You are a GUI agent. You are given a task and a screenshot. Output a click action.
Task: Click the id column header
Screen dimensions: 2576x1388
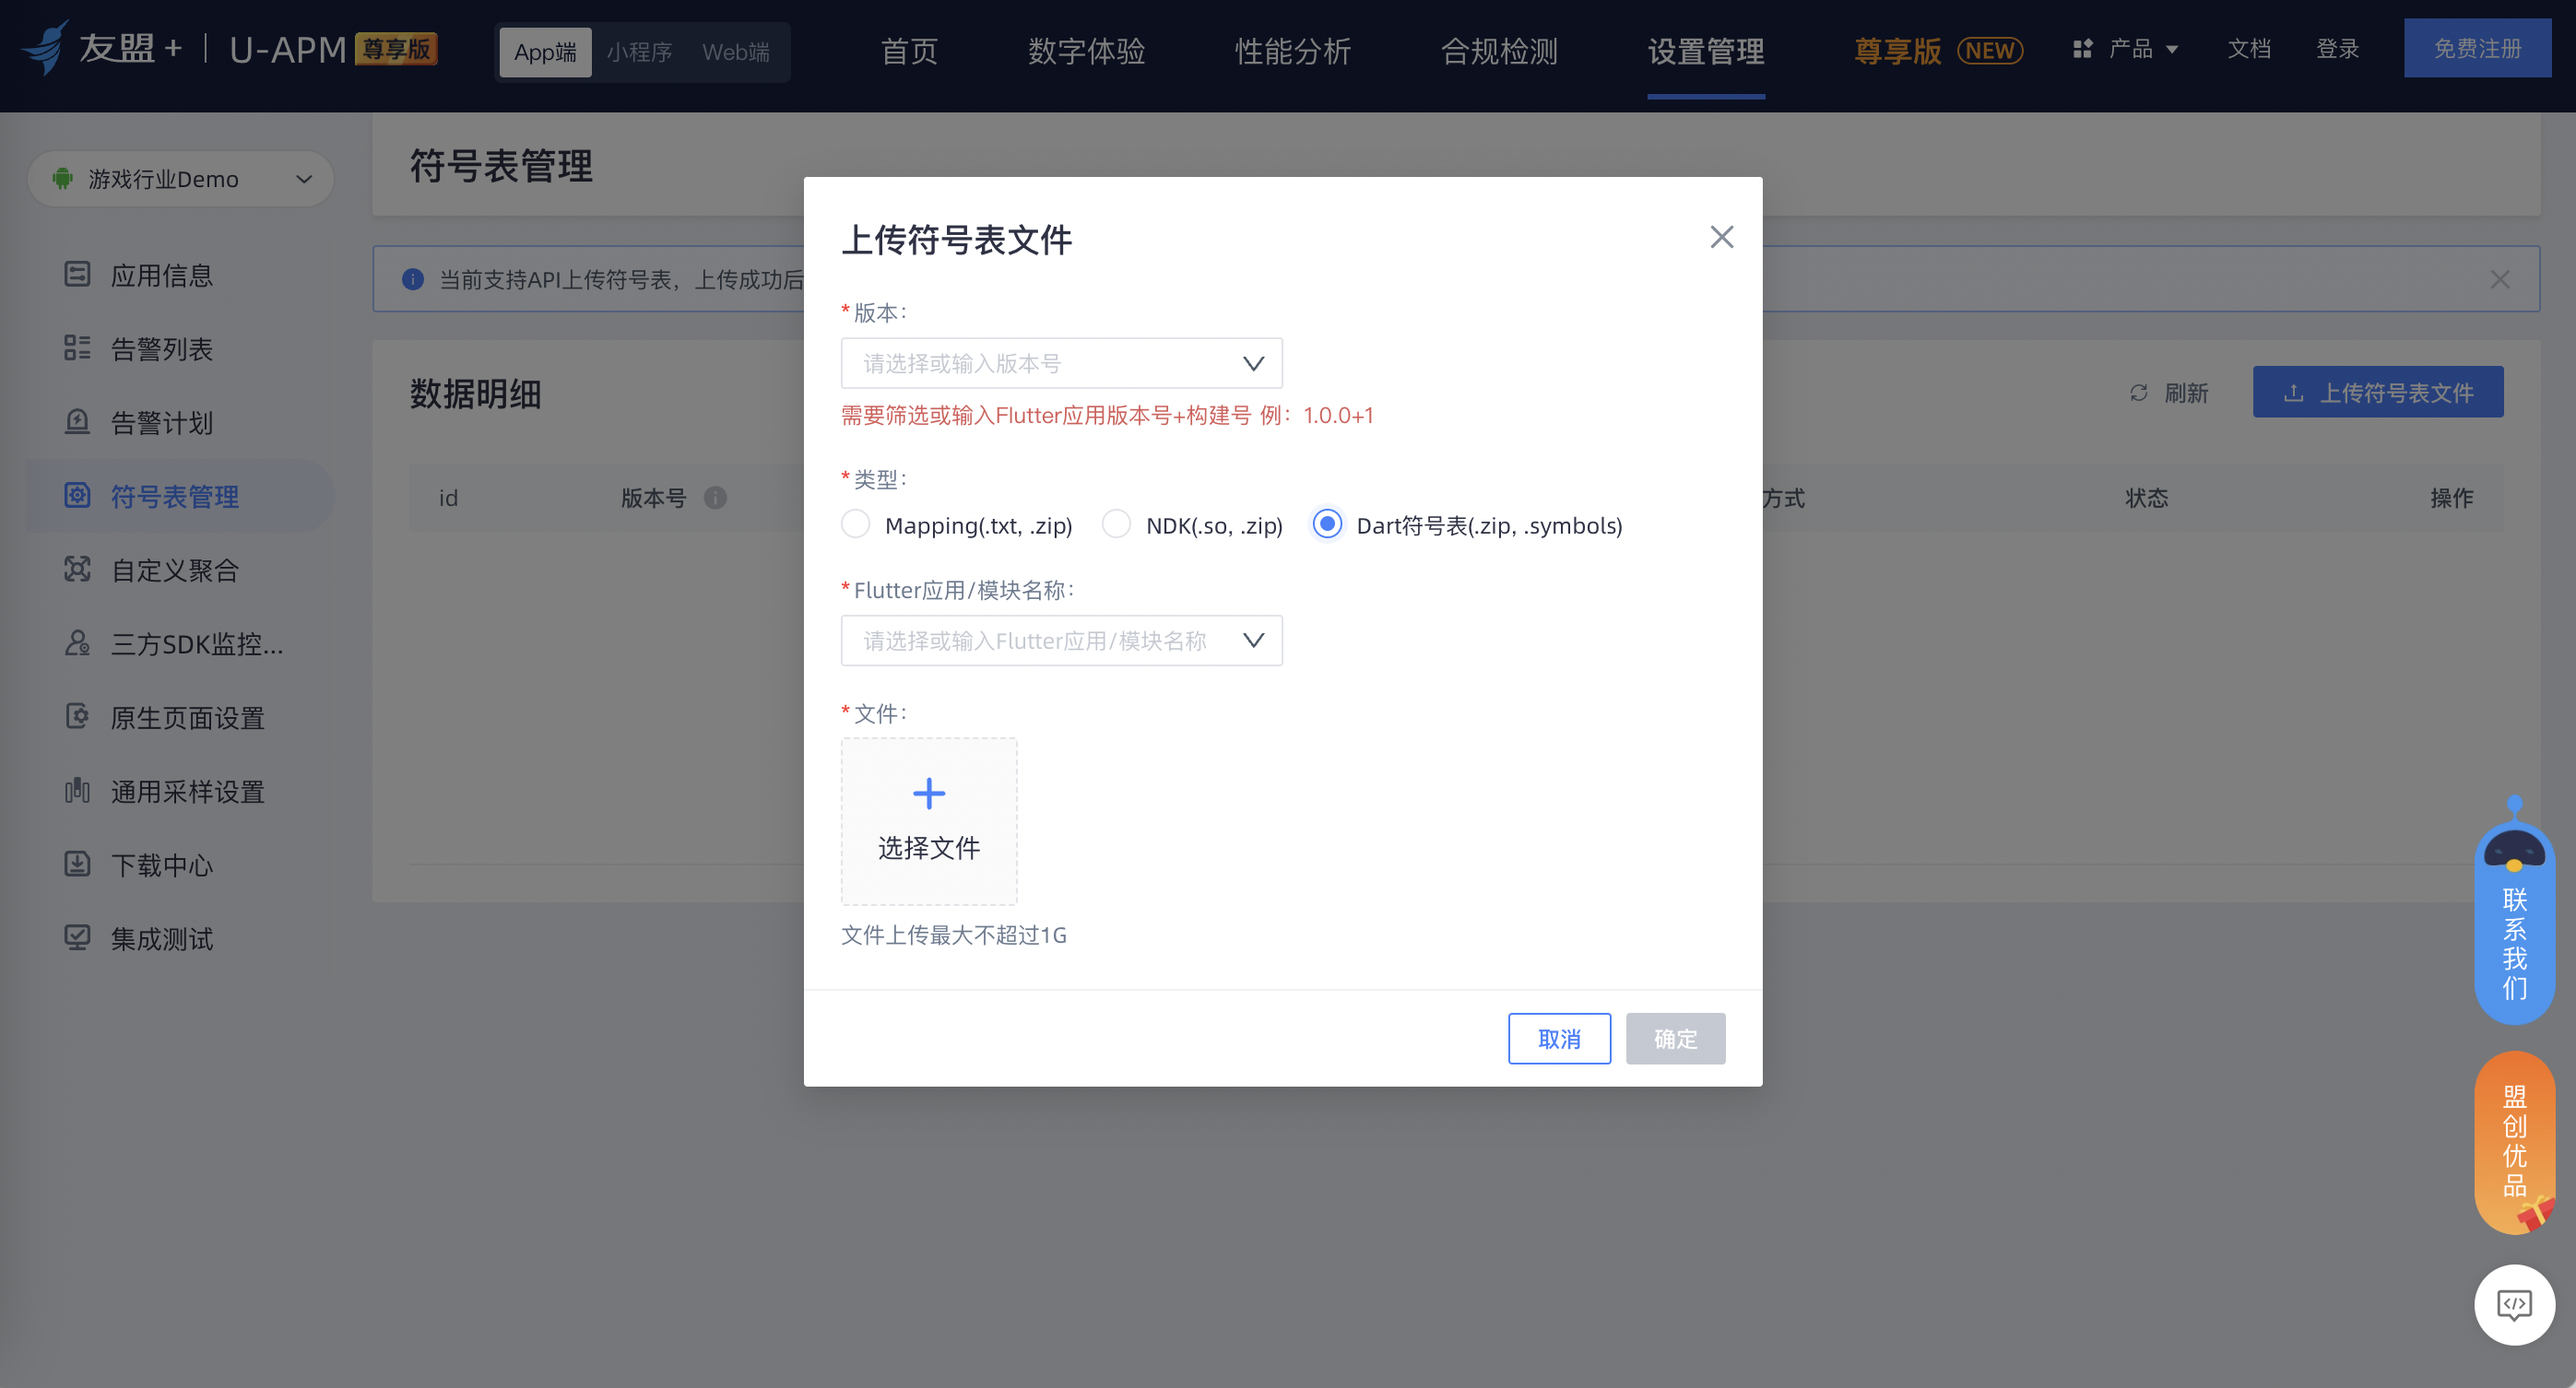(448, 498)
